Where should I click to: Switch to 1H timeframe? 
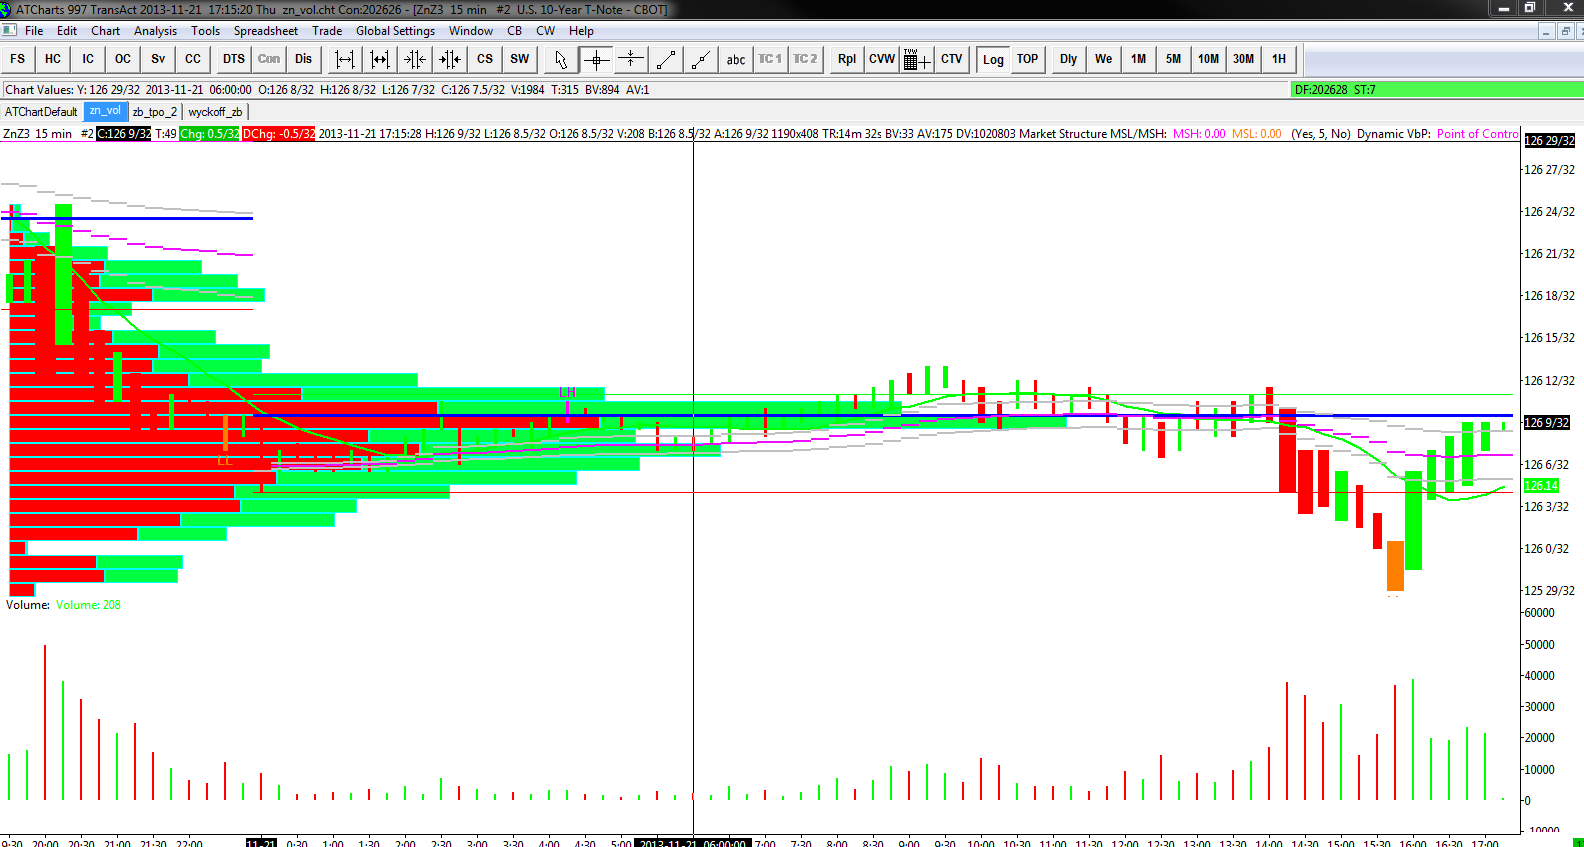[x=1279, y=59]
